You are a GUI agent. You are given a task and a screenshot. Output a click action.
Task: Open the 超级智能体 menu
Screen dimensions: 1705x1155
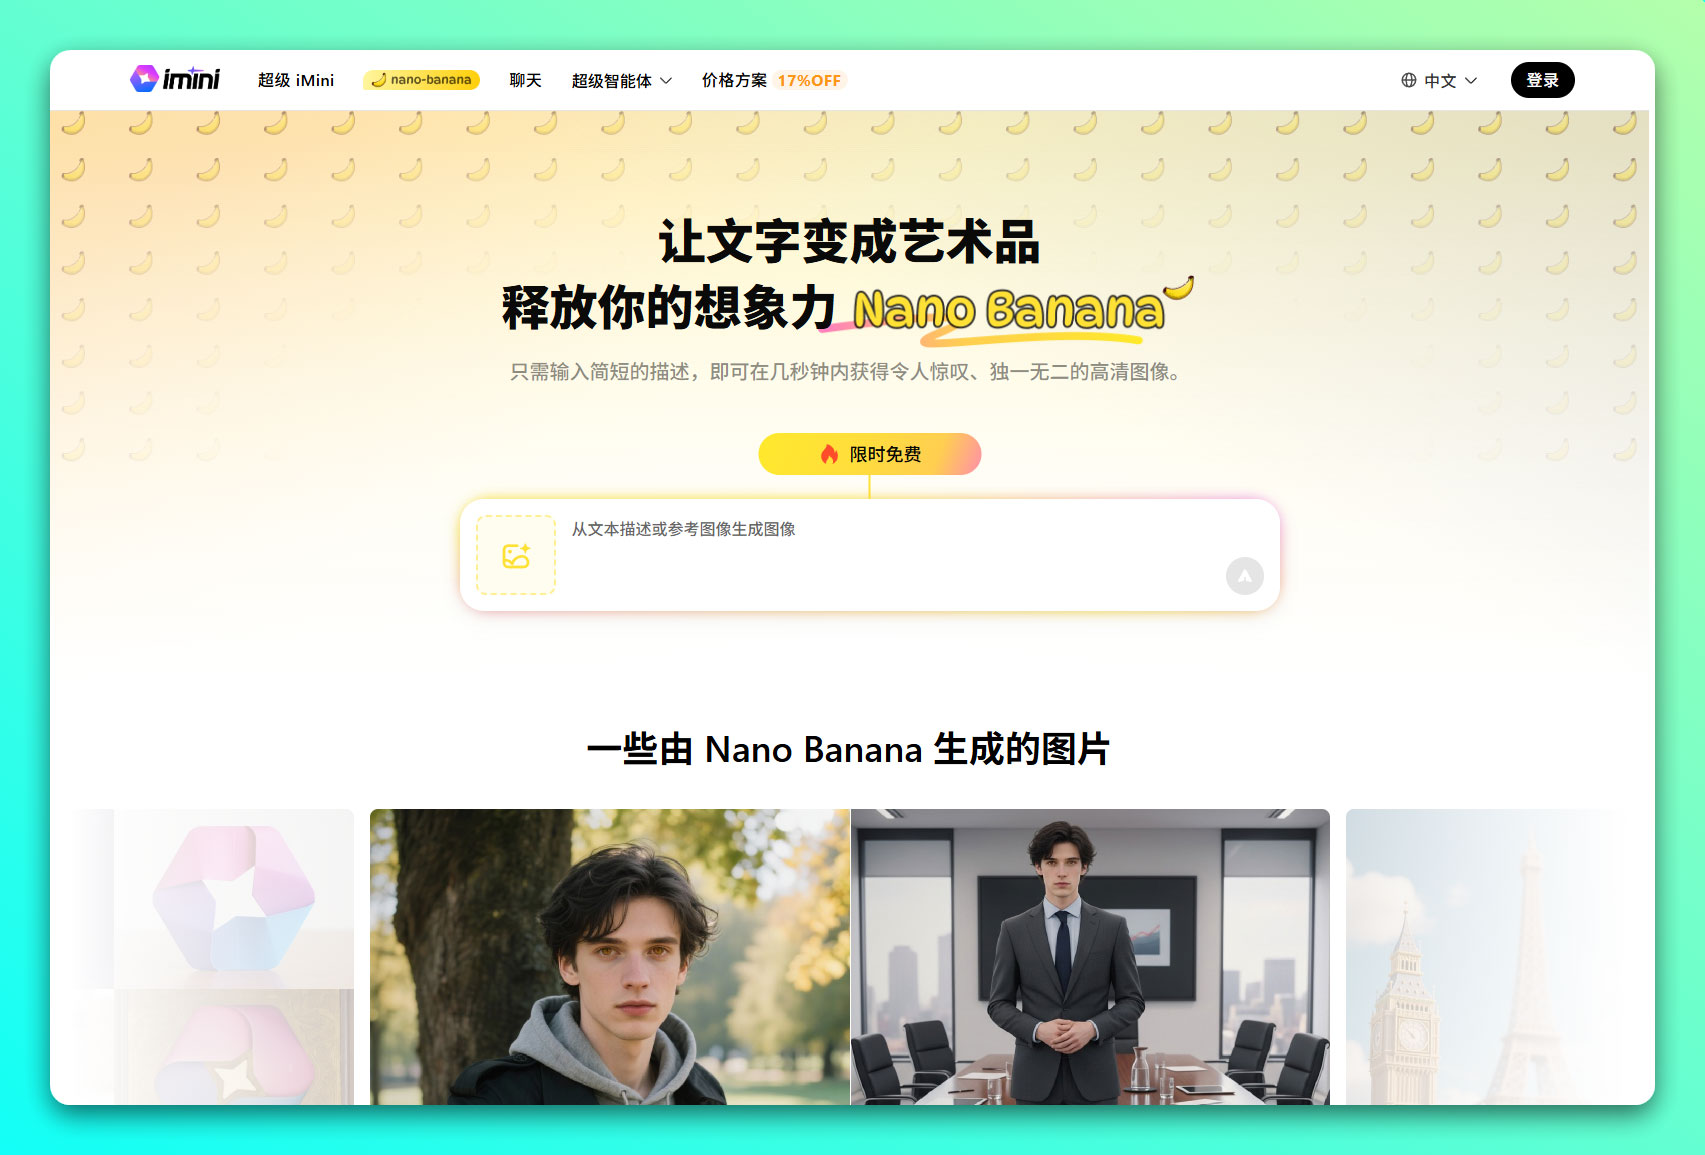(621, 81)
